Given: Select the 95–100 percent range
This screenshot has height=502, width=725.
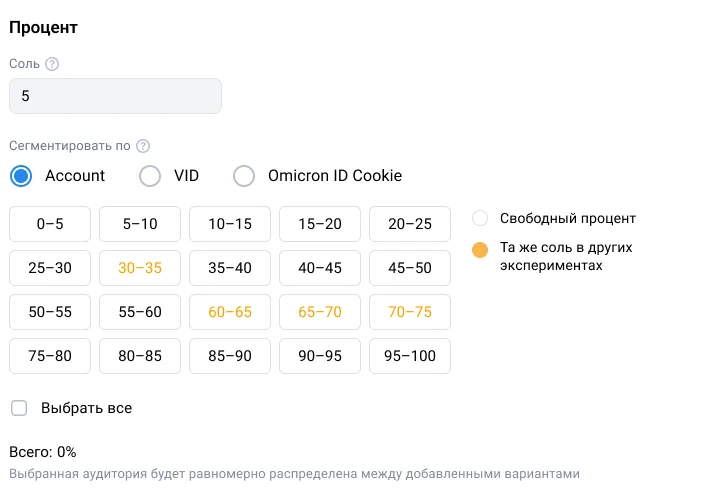Looking at the screenshot, I should click(x=410, y=356).
